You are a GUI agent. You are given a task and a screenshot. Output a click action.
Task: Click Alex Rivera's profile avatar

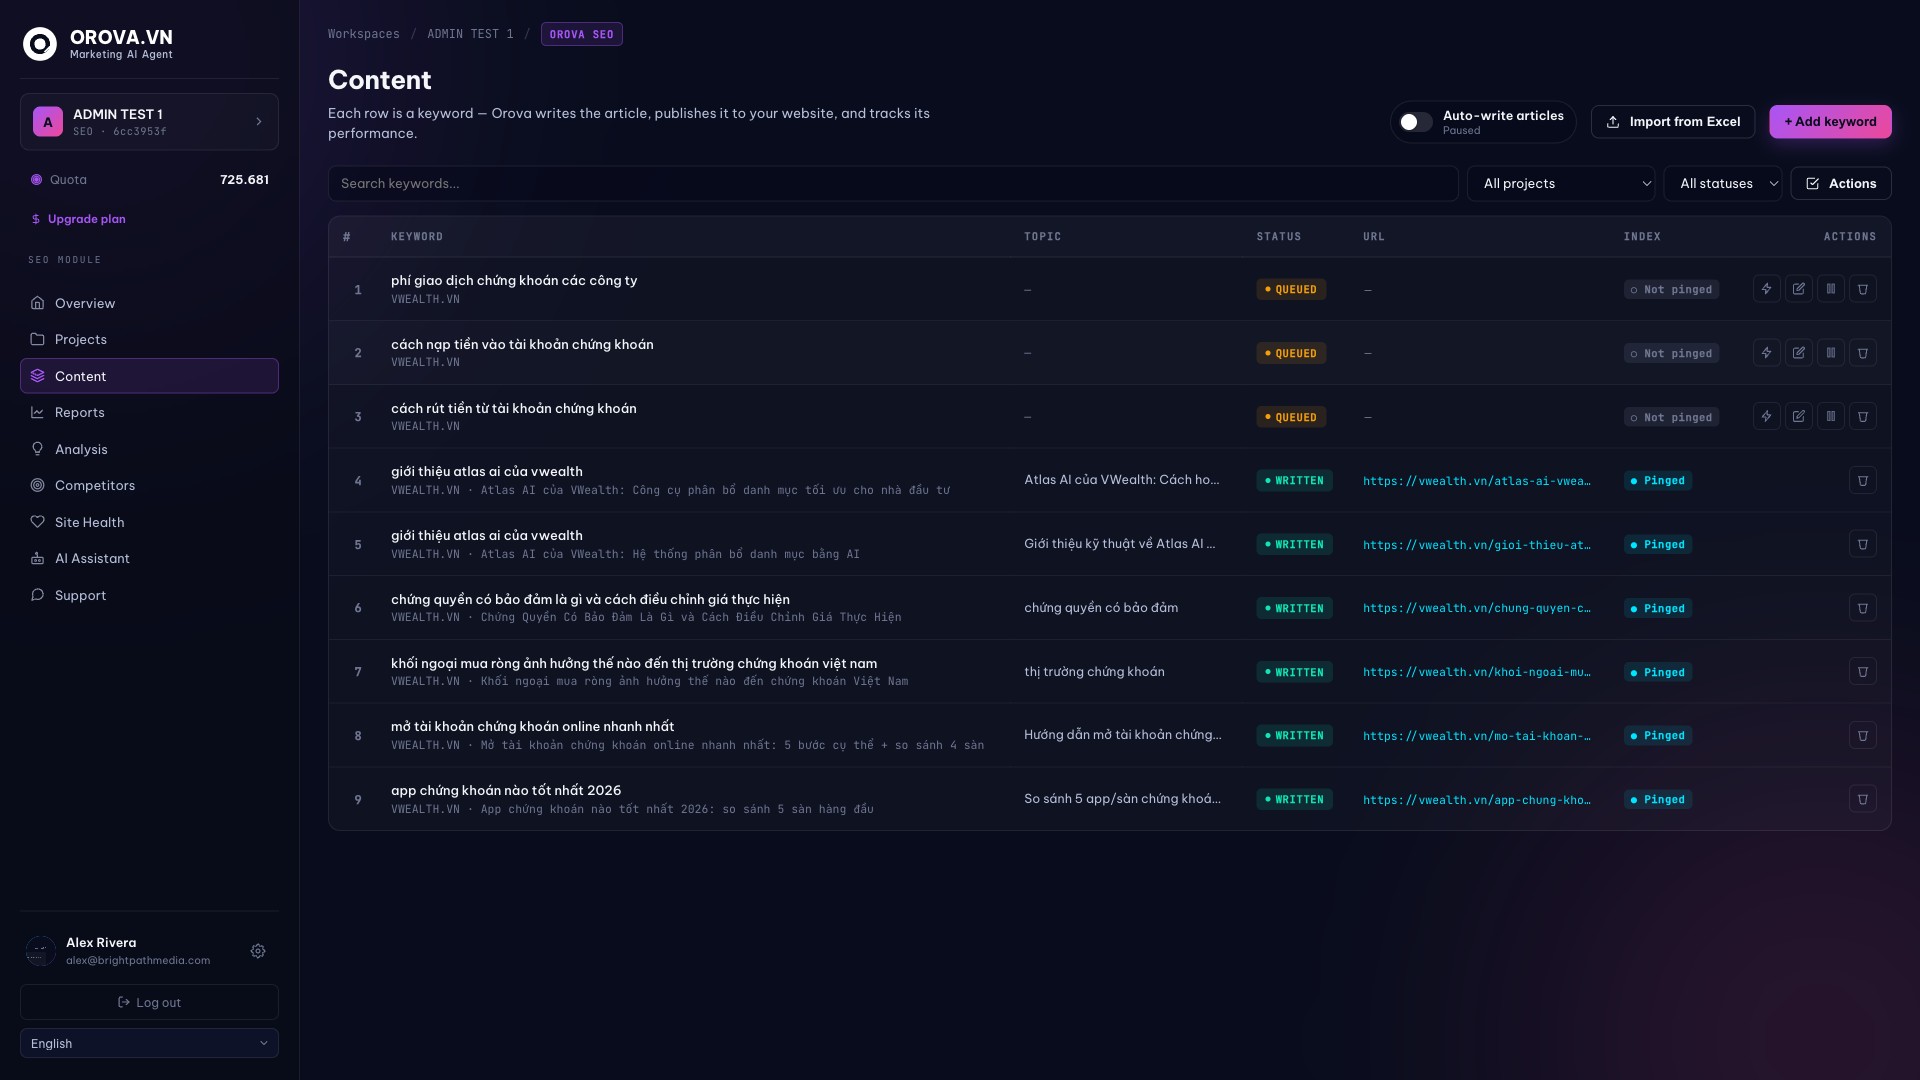[41, 951]
